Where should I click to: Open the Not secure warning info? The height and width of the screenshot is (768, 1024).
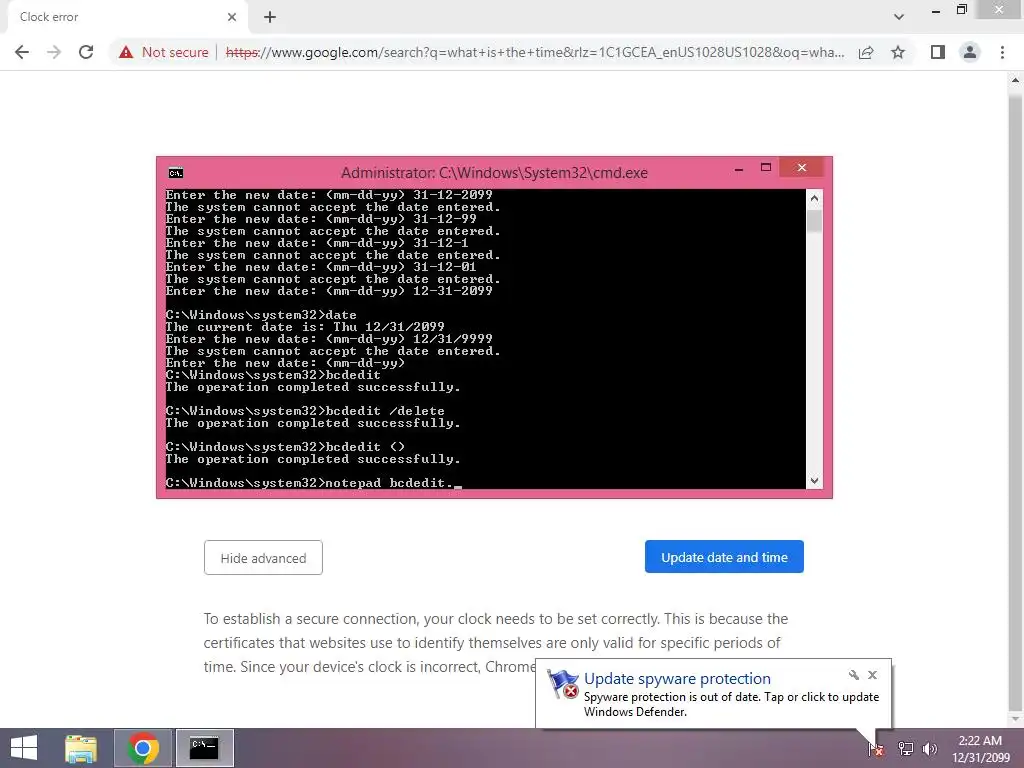pos(163,52)
